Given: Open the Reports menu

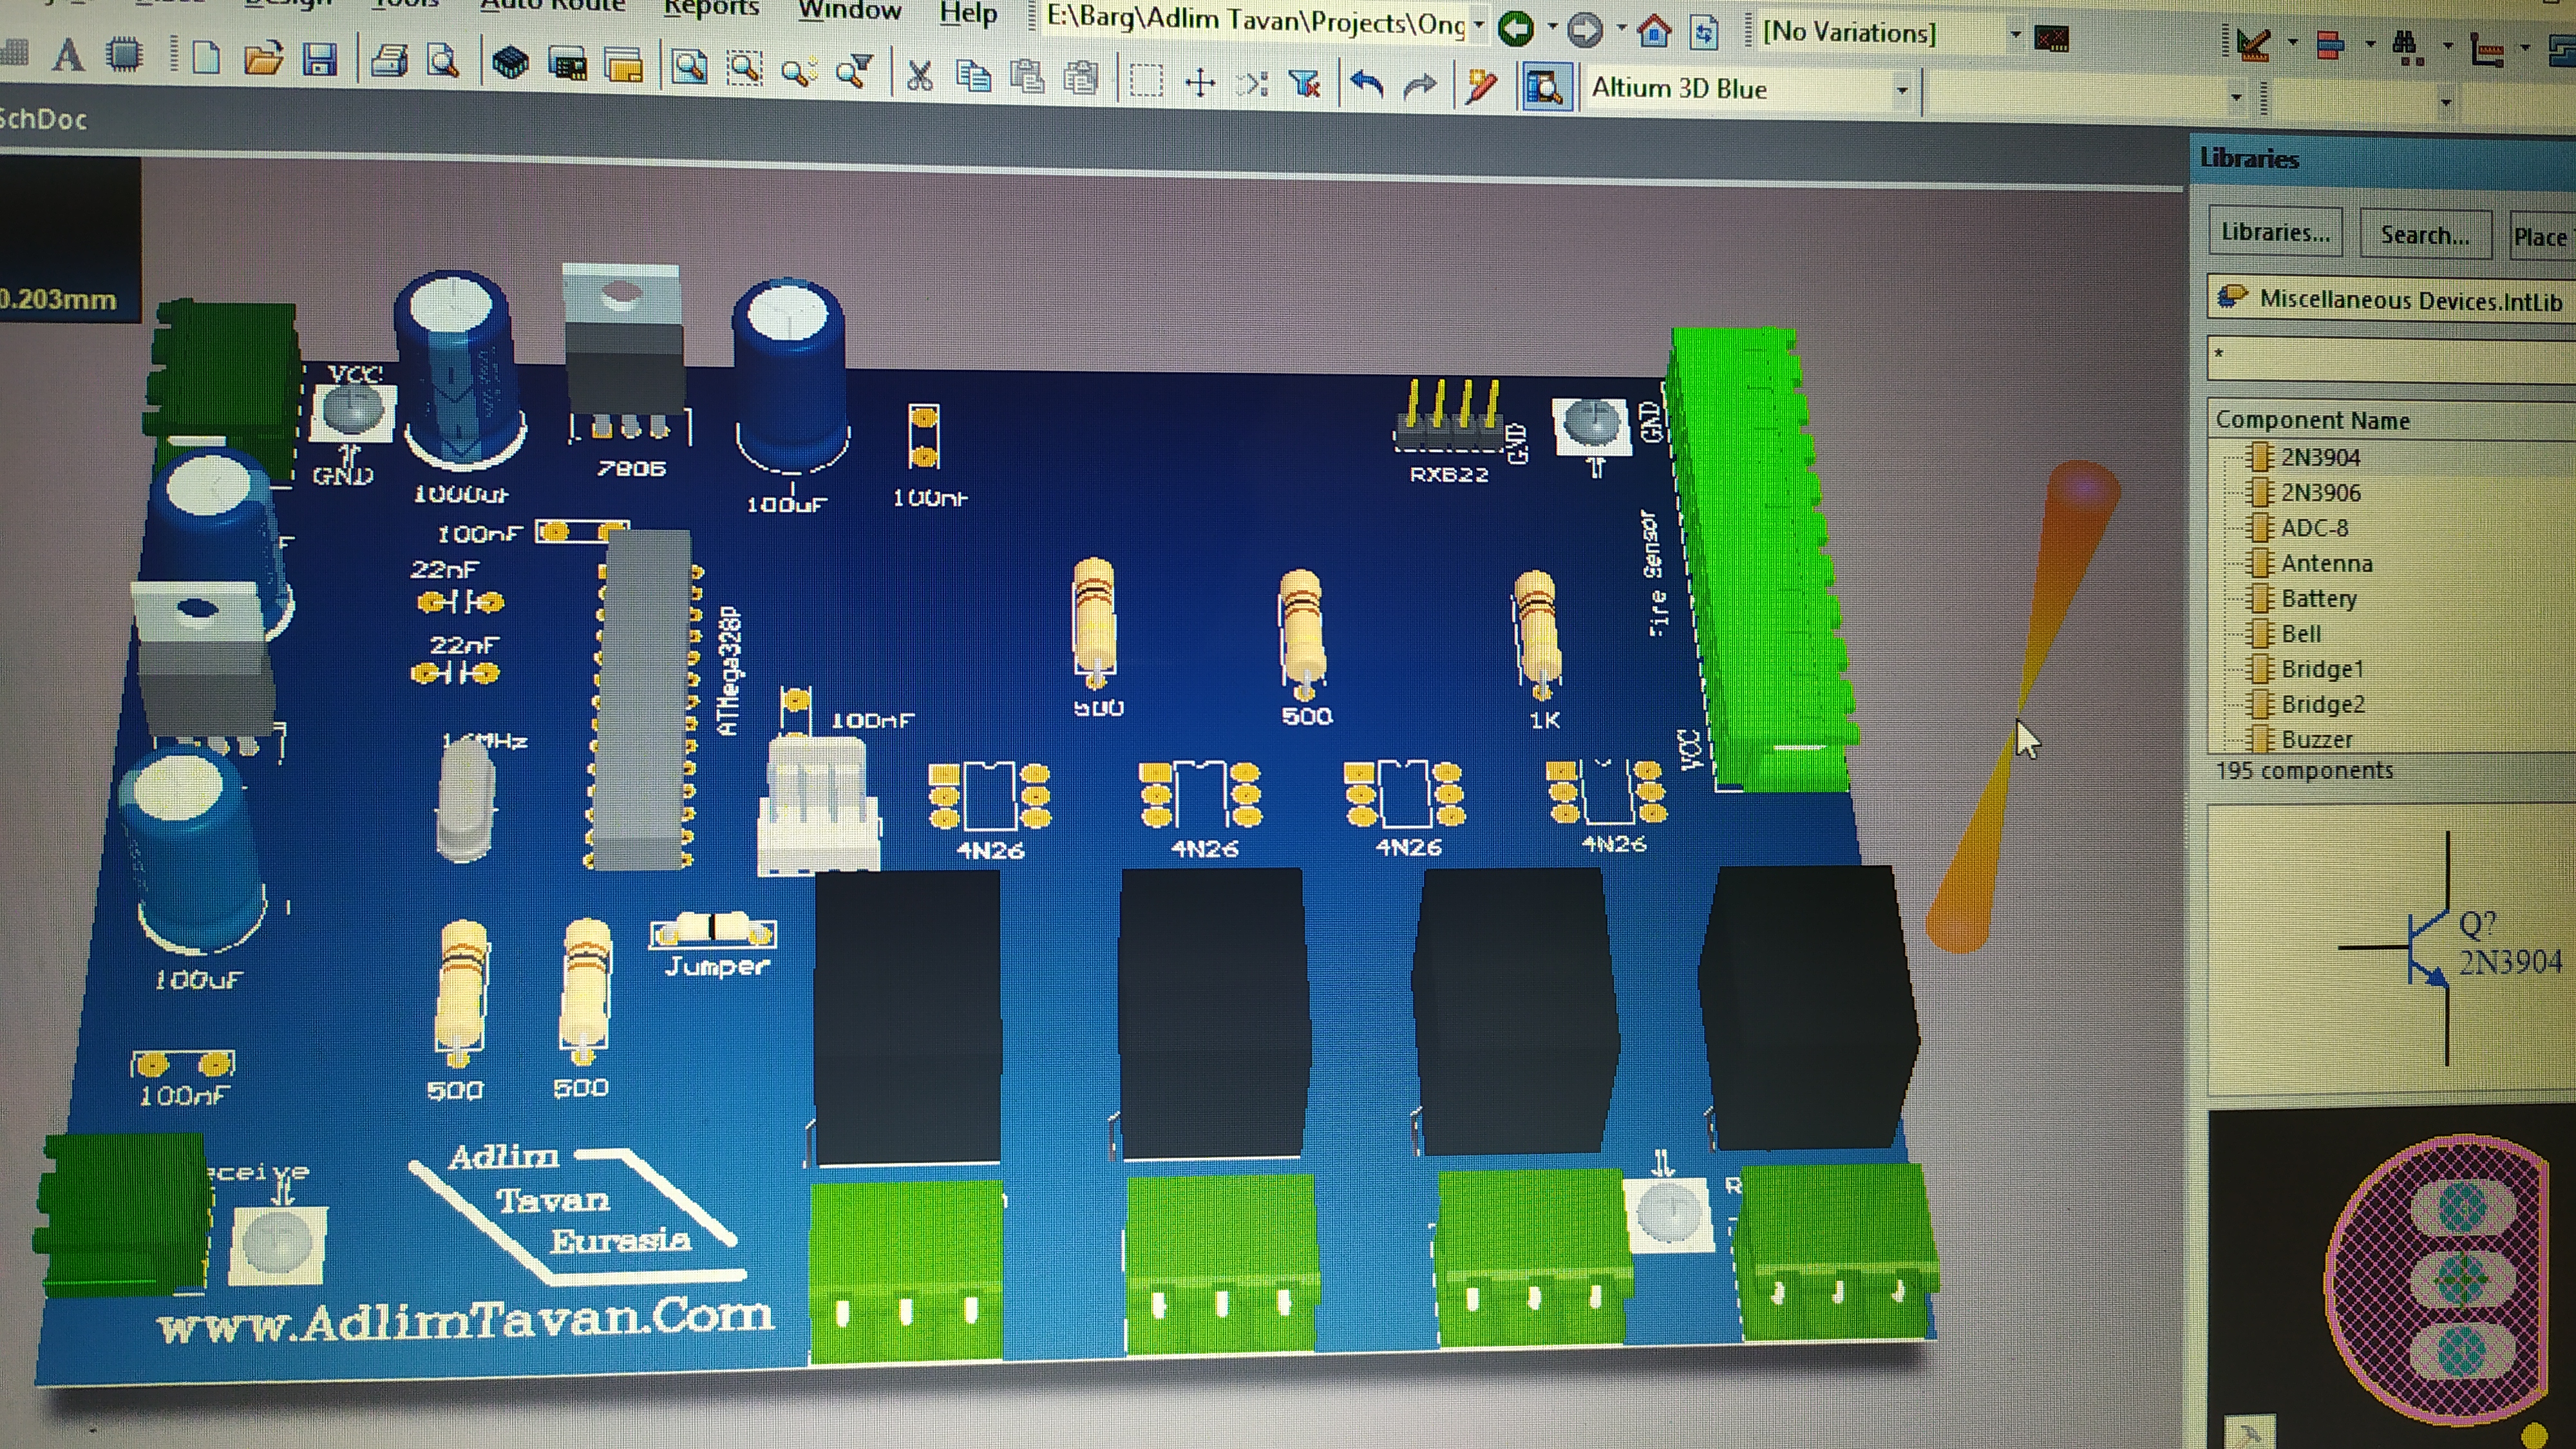Looking at the screenshot, I should pos(711,9).
